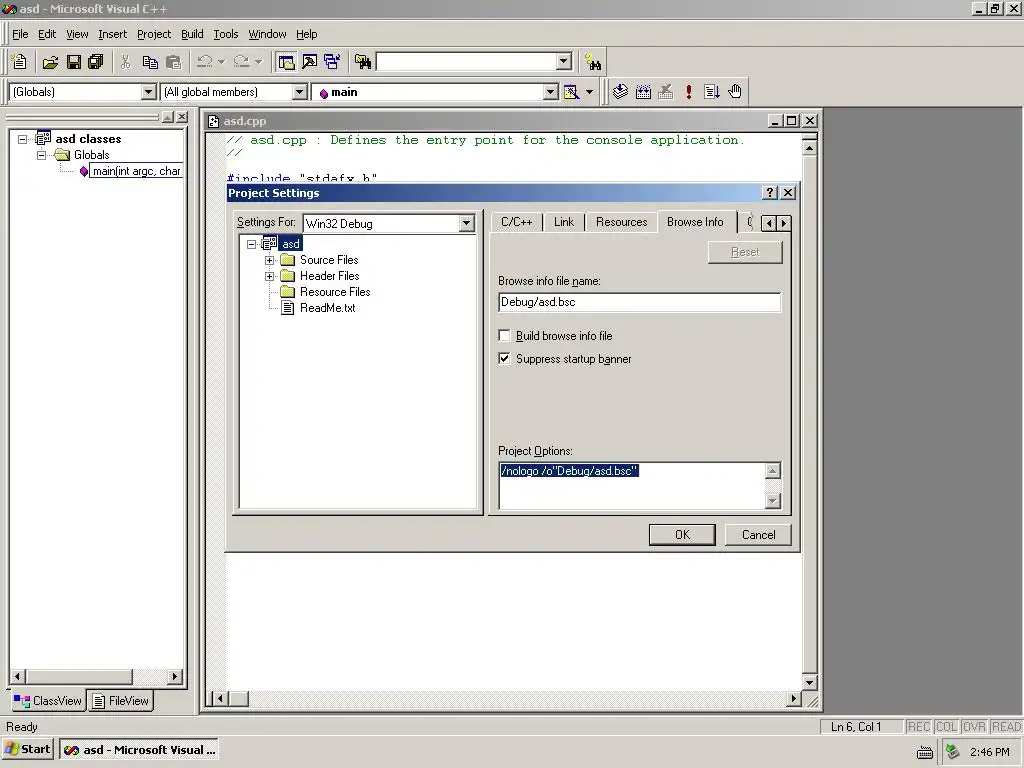Switch to the ClassView tab

48,701
